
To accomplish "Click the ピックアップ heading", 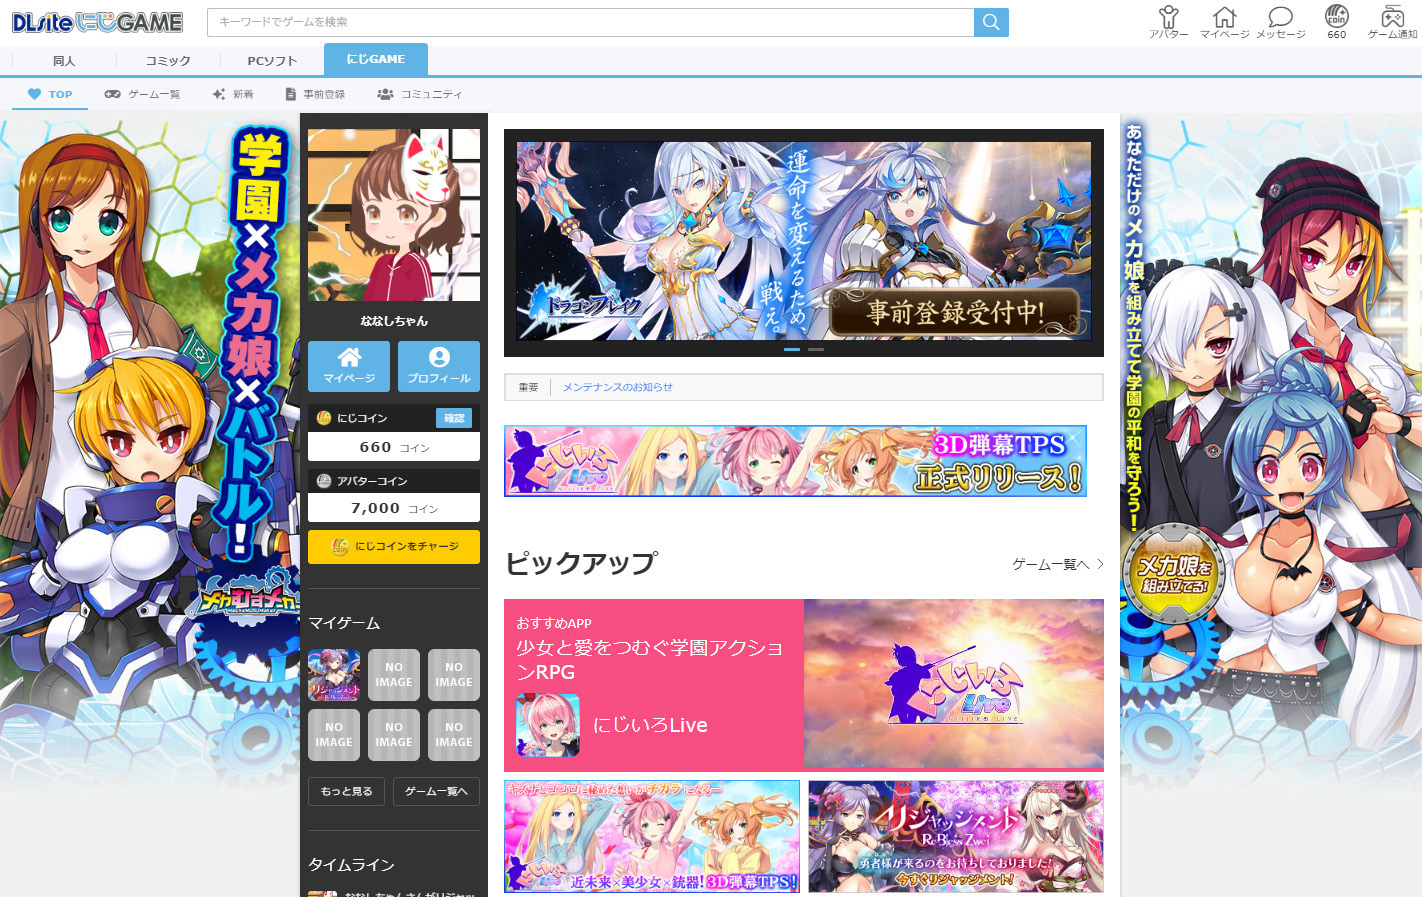I will (x=581, y=563).
